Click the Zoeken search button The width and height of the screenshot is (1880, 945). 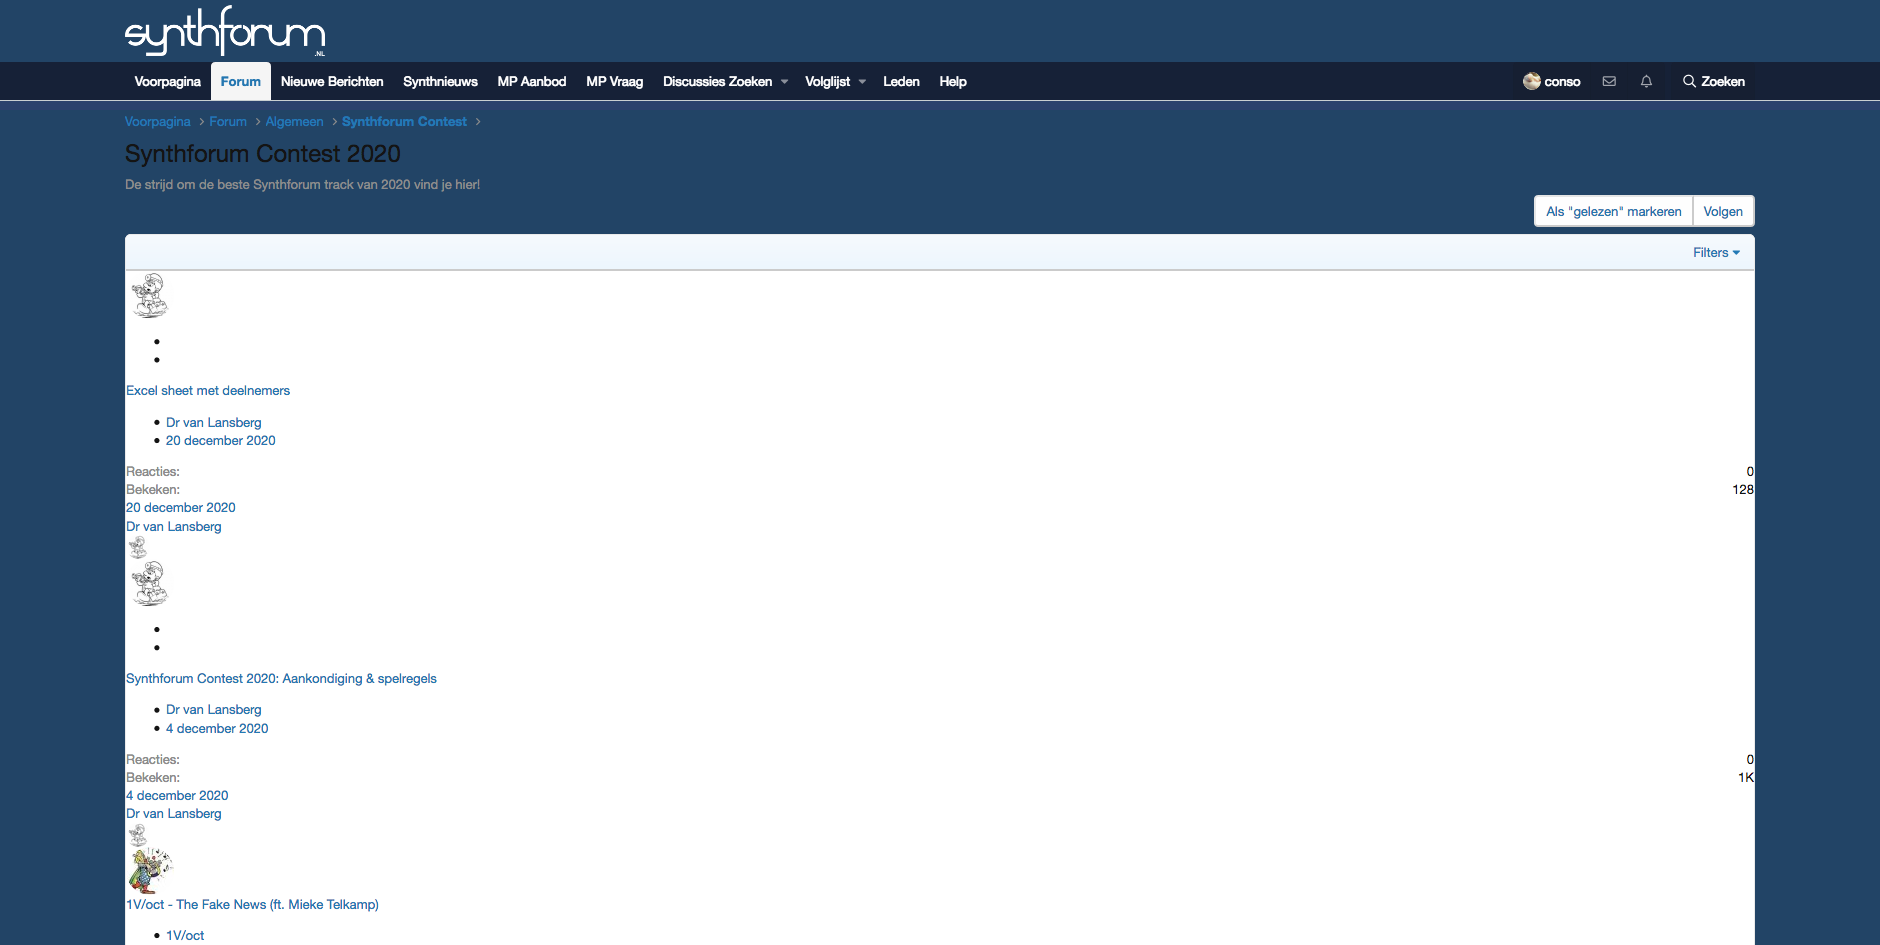point(1713,82)
